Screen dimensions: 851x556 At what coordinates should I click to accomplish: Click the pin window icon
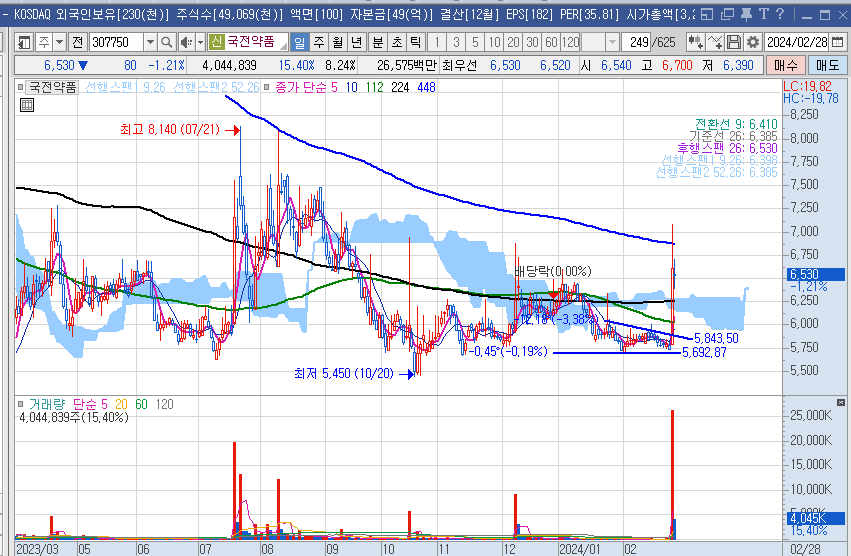coord(747,14)
